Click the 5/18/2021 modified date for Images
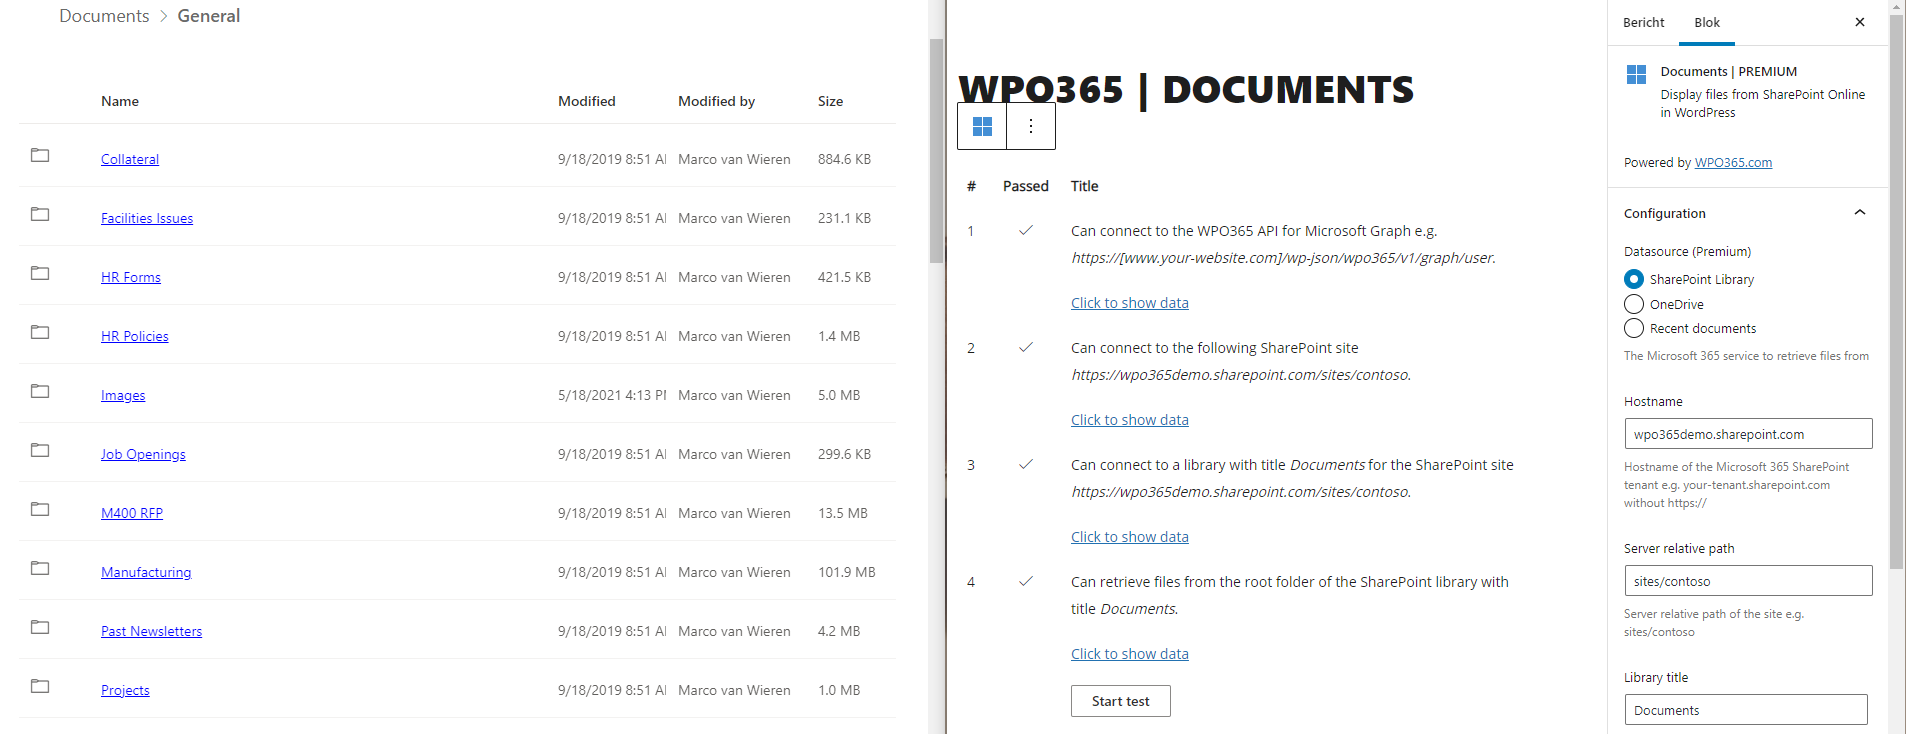 pos(612,395)
